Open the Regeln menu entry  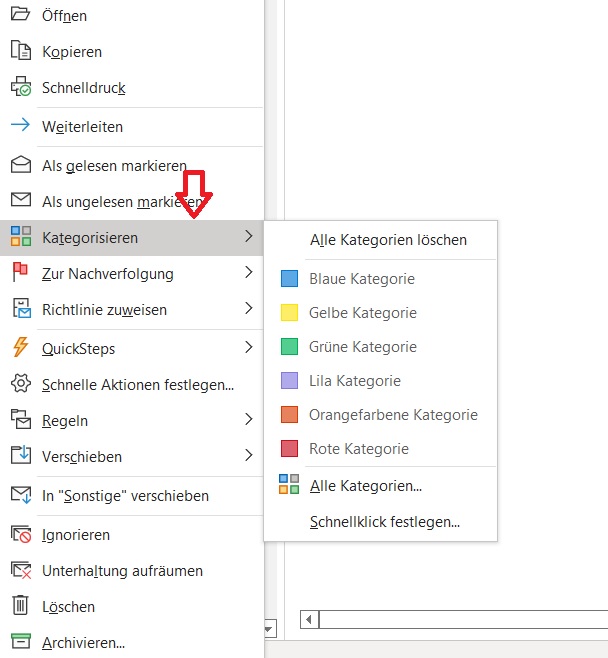[x=132, y=420]
